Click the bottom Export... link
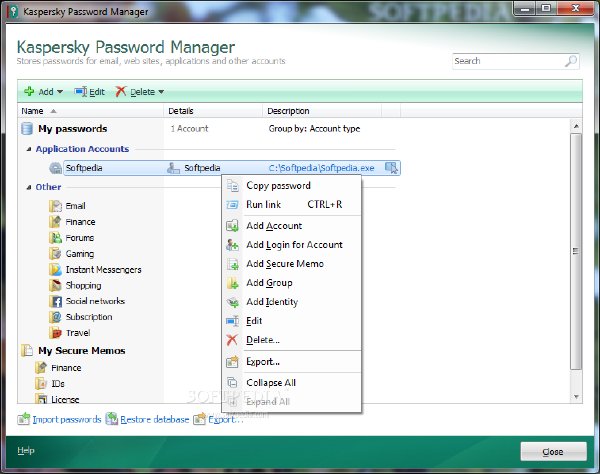 225,420
